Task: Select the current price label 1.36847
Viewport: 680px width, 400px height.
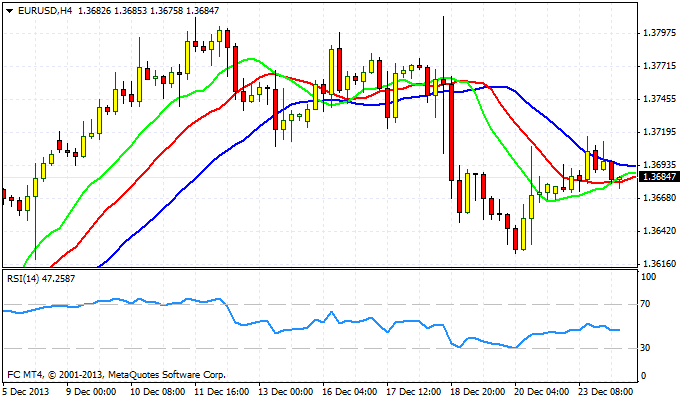Action: (659, 177)
